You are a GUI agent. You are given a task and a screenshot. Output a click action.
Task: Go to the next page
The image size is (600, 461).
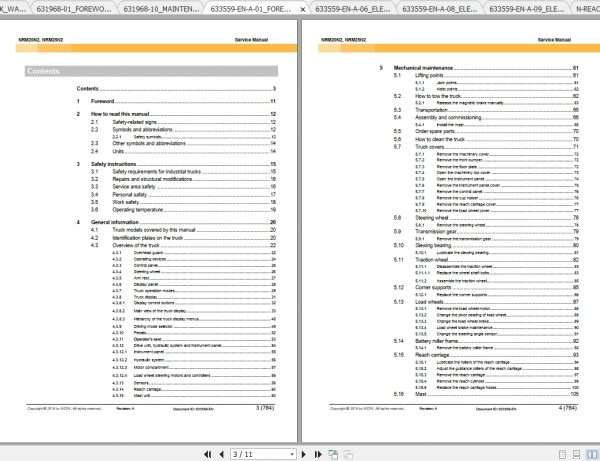[x=303, y=454]
